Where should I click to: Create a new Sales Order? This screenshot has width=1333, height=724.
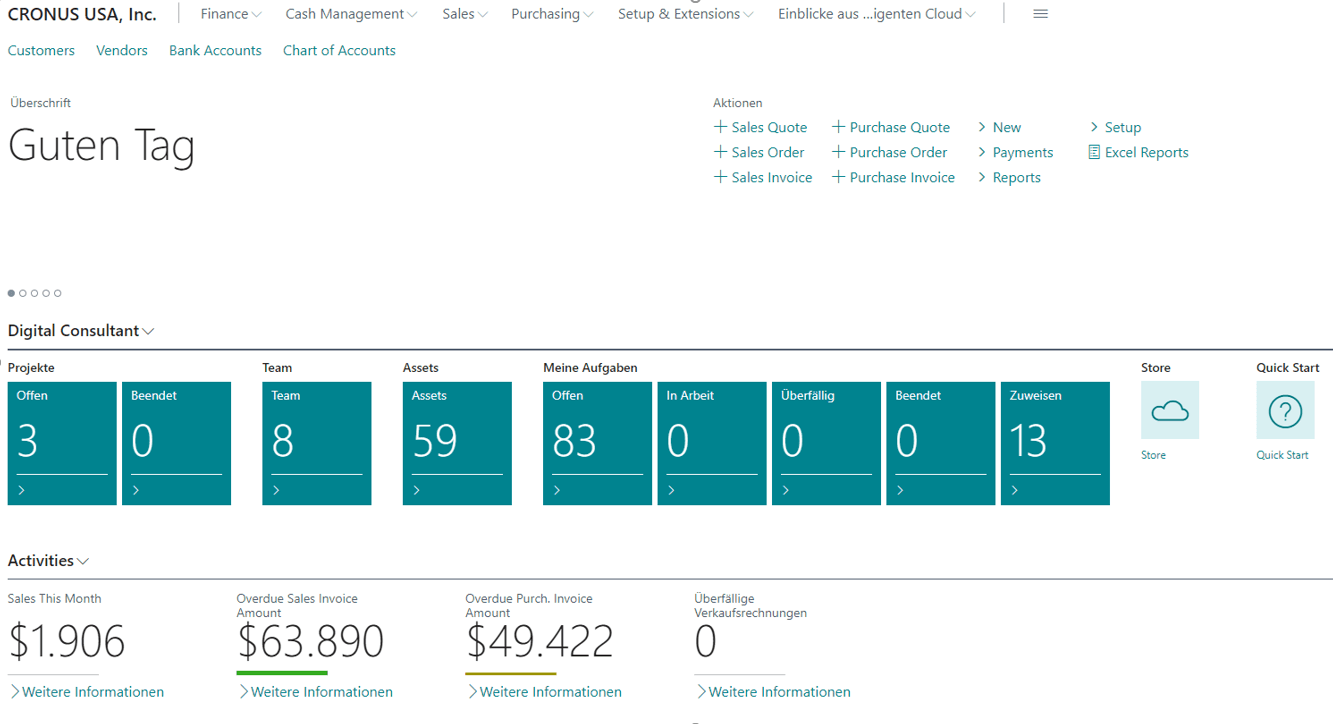(x=759, y=152)
